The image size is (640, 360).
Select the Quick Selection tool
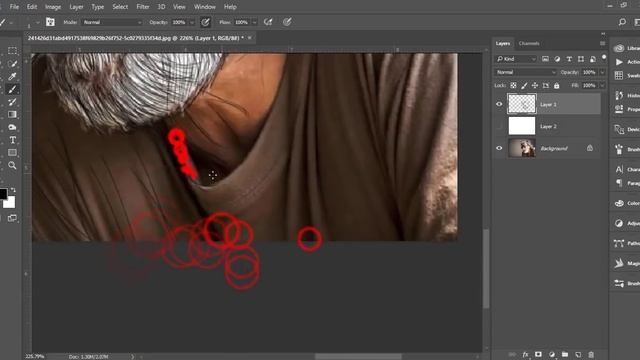tap(12, 64)
